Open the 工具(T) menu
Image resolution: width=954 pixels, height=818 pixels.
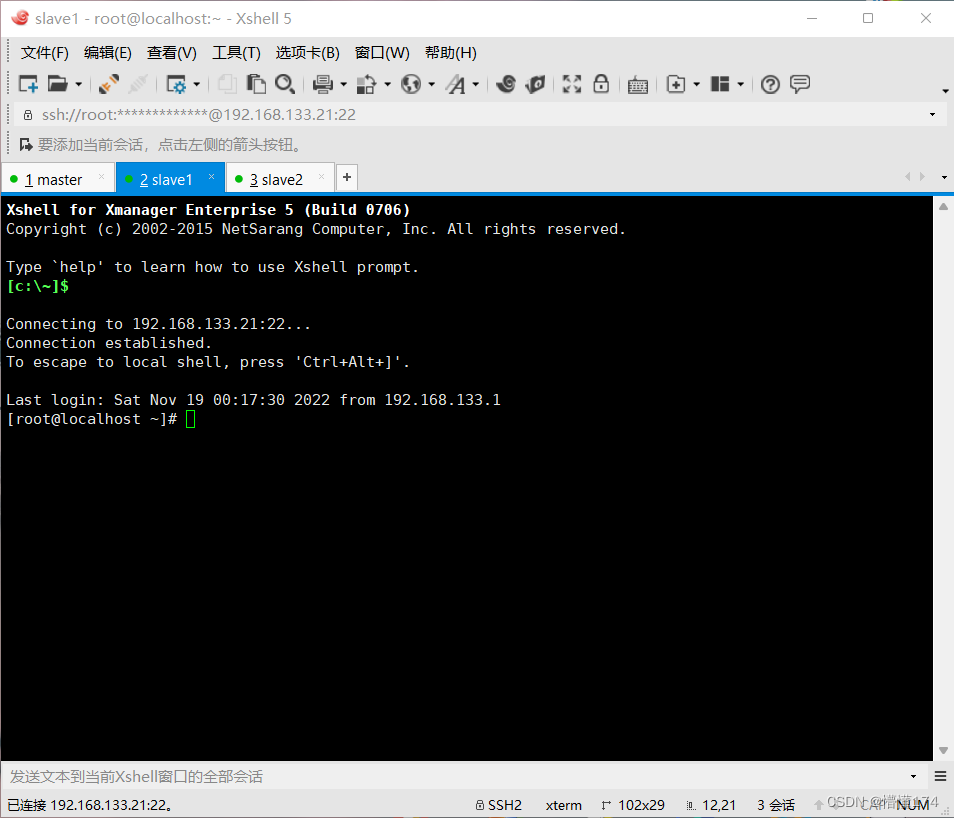(236, 53)
